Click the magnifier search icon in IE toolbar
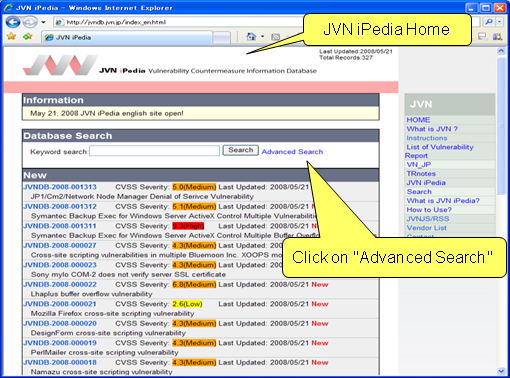510x378 pixels. [x=489, y=22]
